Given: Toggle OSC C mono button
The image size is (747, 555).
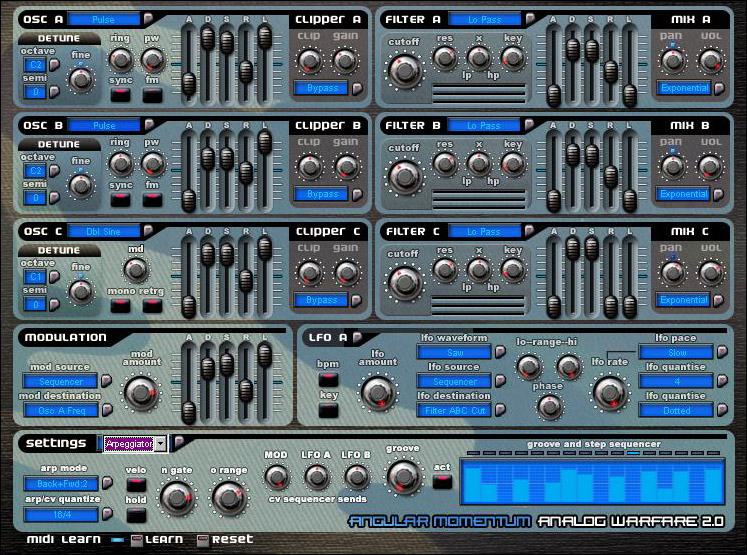Looking at the screenshot, I should point(120,305).
